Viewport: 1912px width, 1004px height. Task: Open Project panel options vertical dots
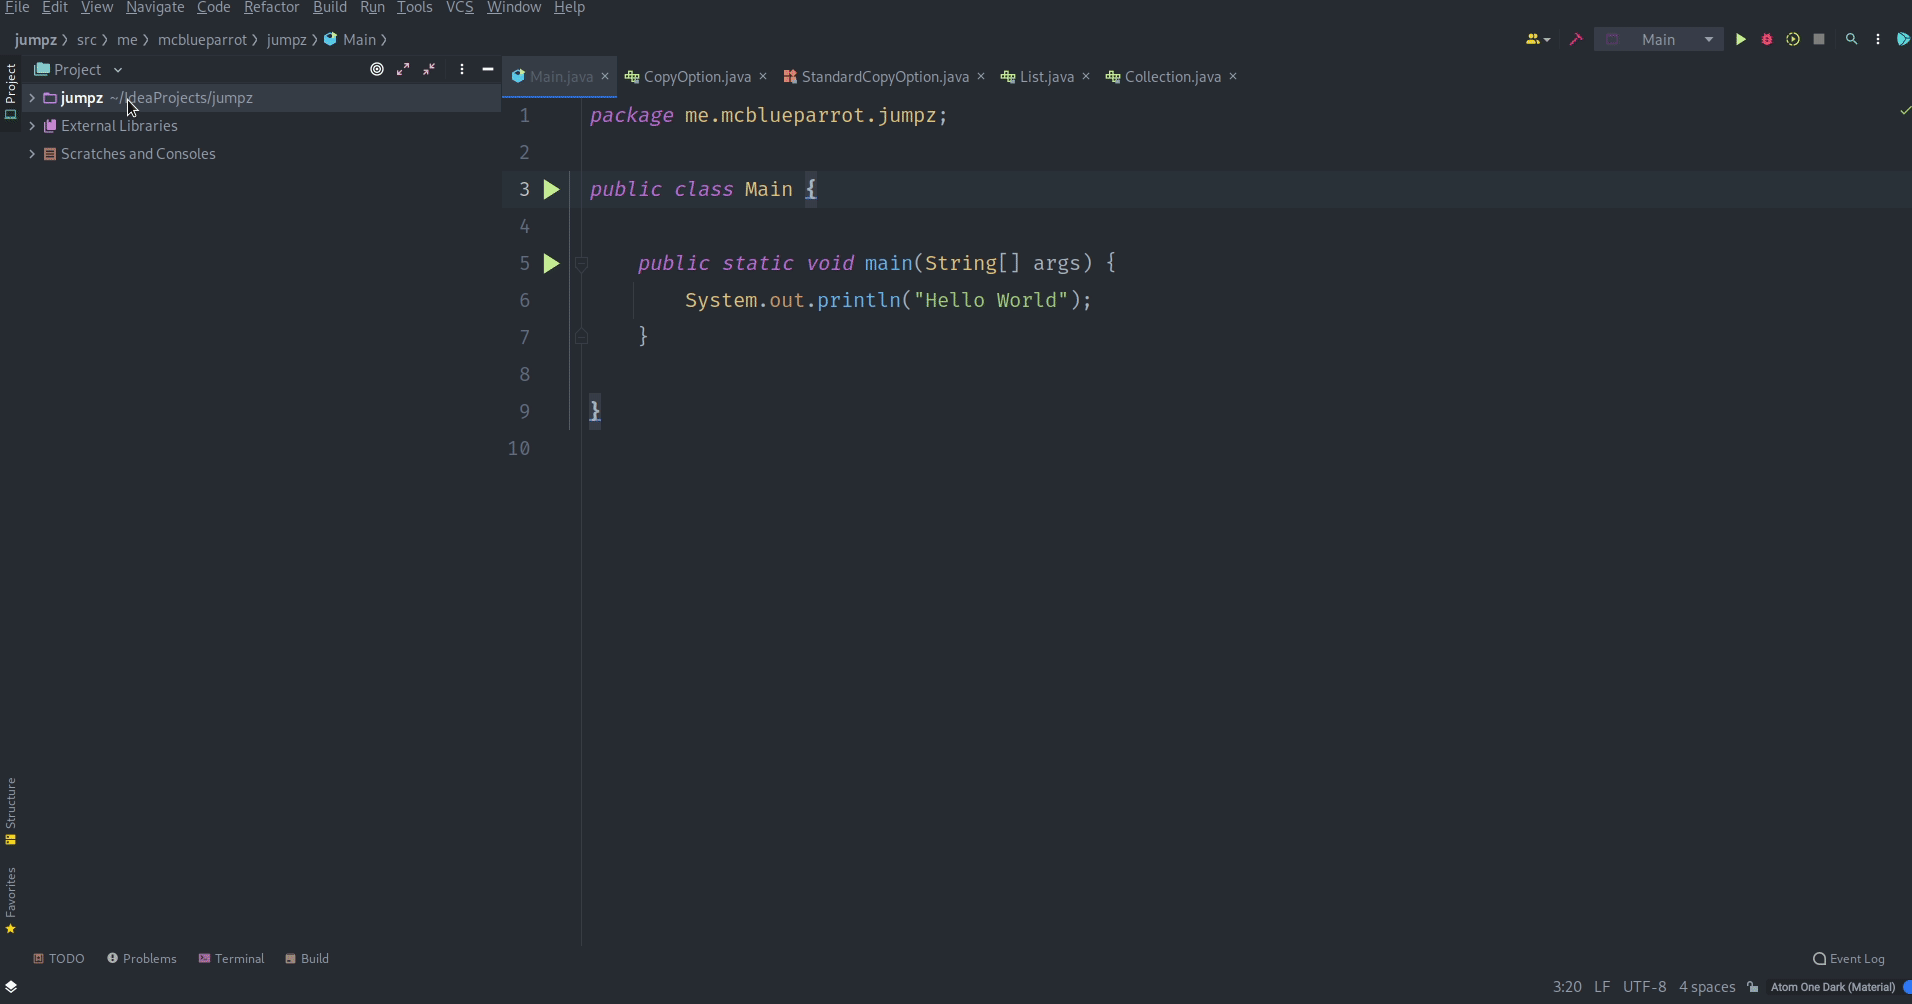(x=461, y=69)
